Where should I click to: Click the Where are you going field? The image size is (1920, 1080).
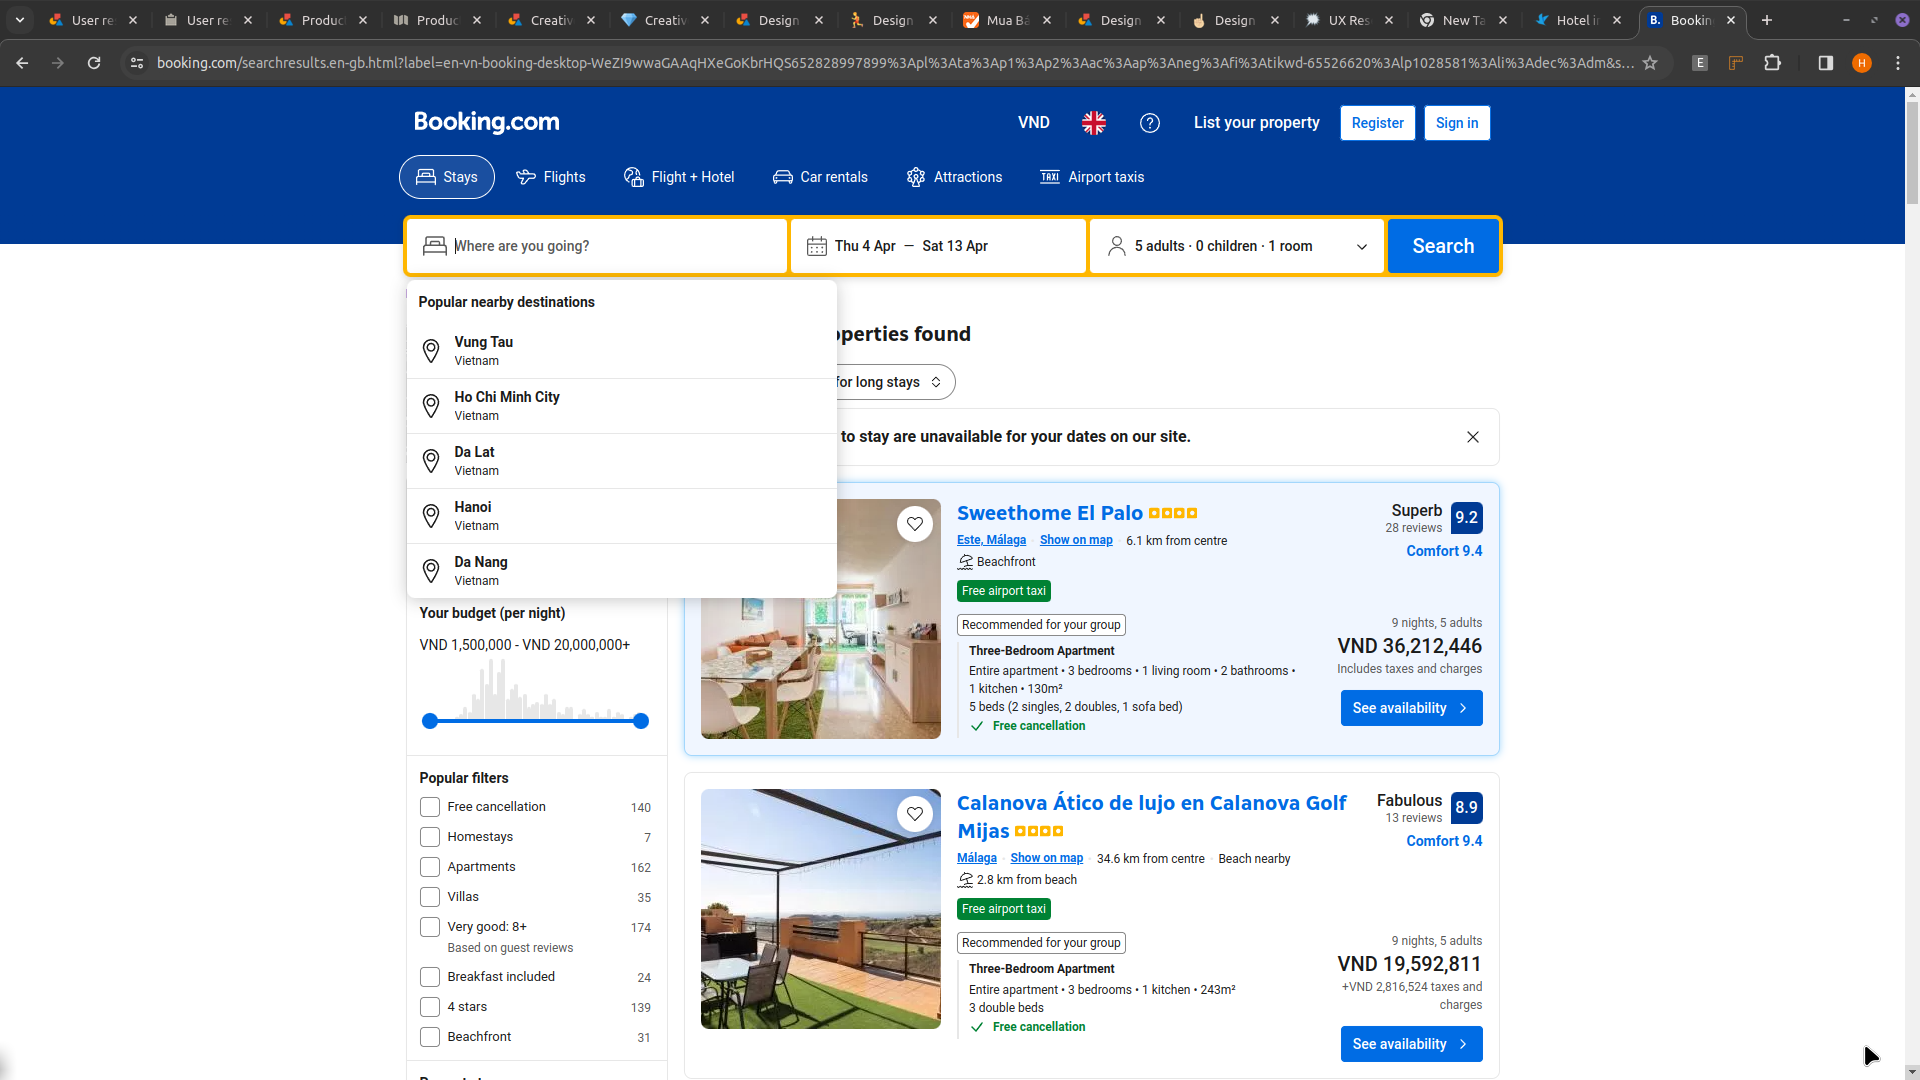[597, 246]
